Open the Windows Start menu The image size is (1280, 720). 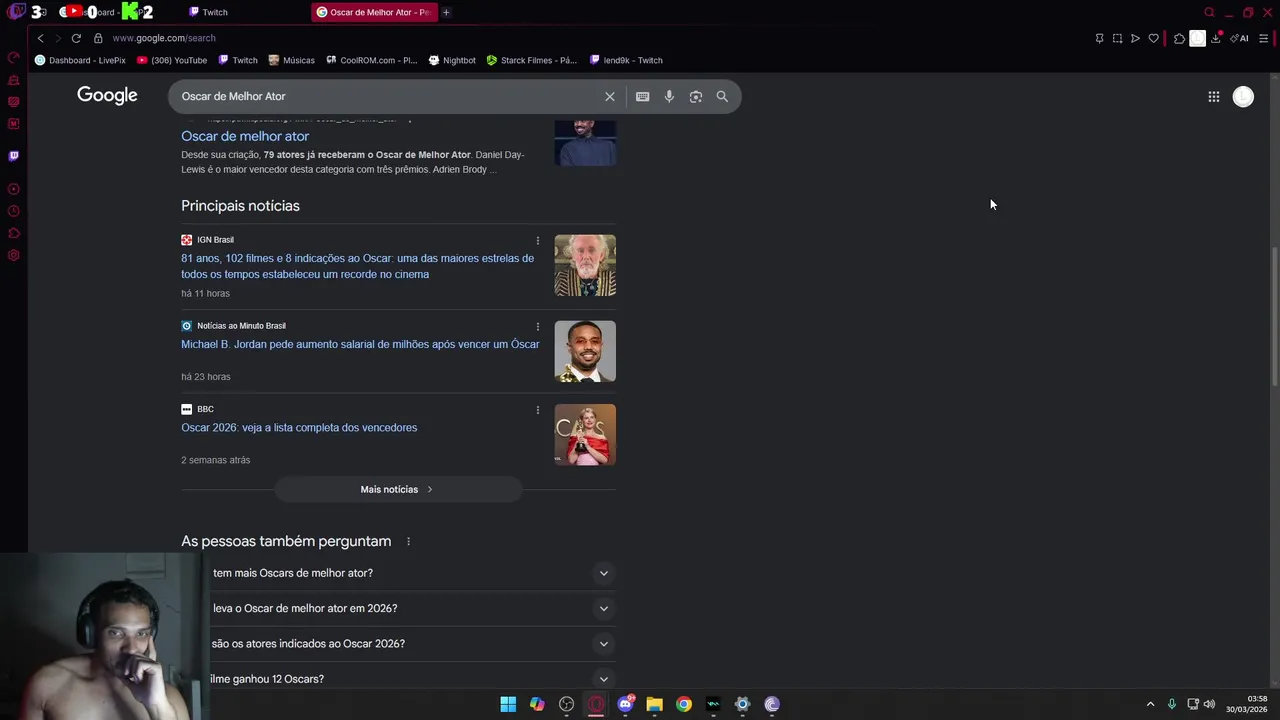pyautogui.click(x=508, y=704)
